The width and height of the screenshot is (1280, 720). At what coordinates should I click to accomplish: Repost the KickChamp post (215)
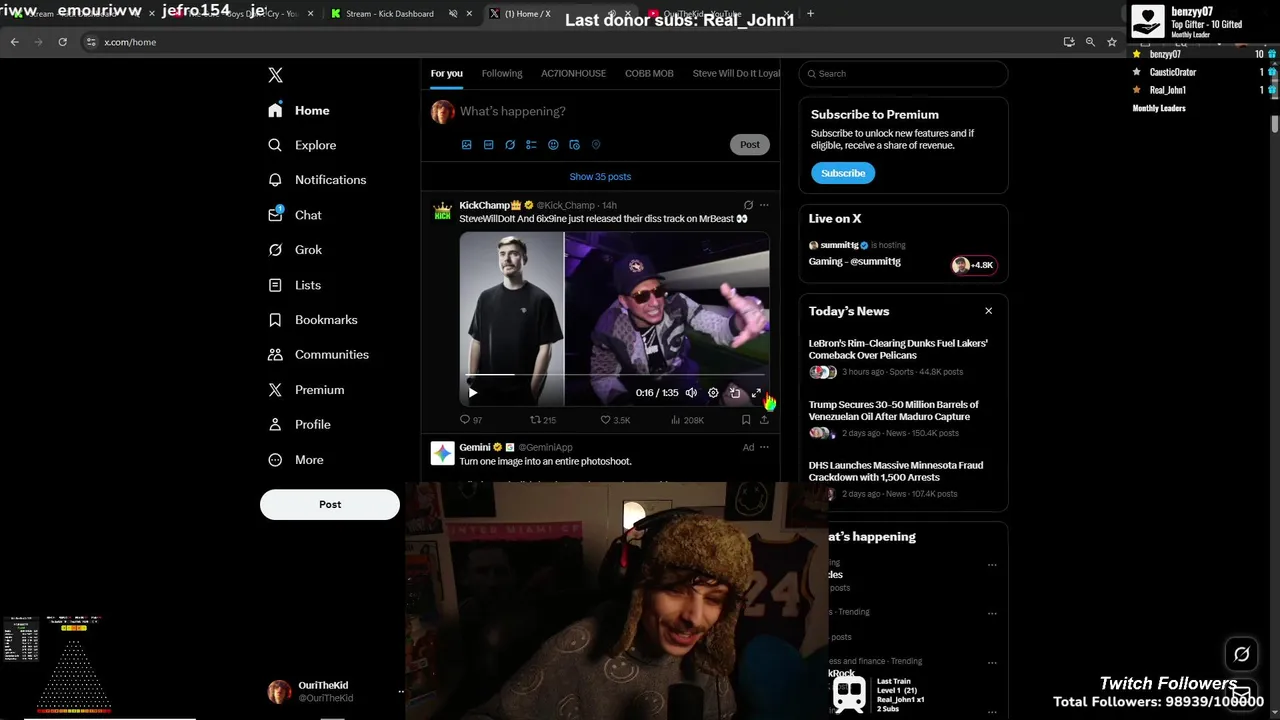543,420
